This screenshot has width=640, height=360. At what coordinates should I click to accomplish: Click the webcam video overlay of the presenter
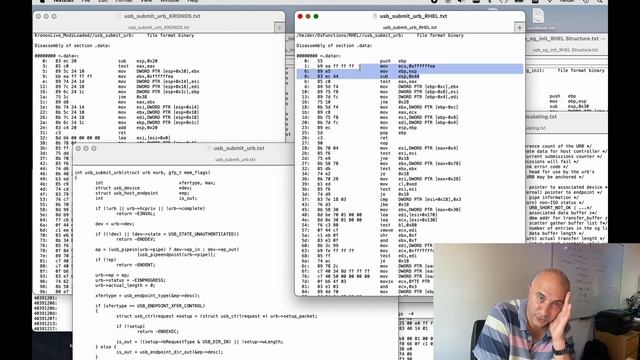(536, 302)
